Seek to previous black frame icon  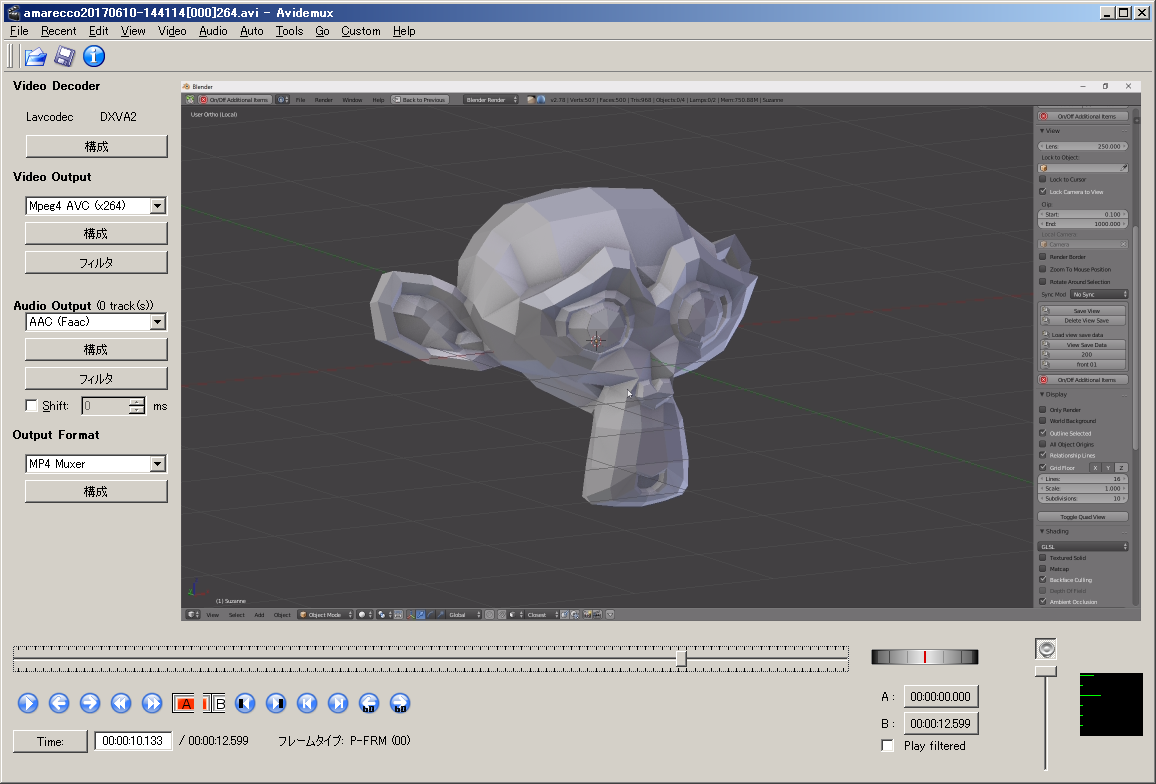(x=246, y=704)
